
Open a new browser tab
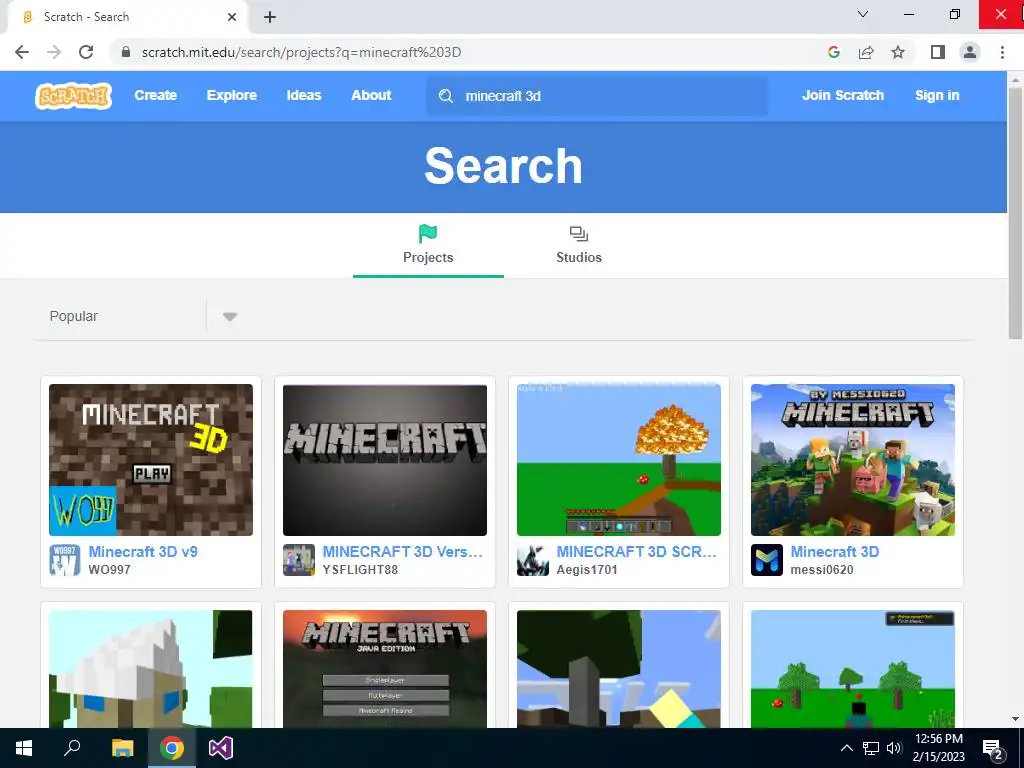(x=270, y=17)
